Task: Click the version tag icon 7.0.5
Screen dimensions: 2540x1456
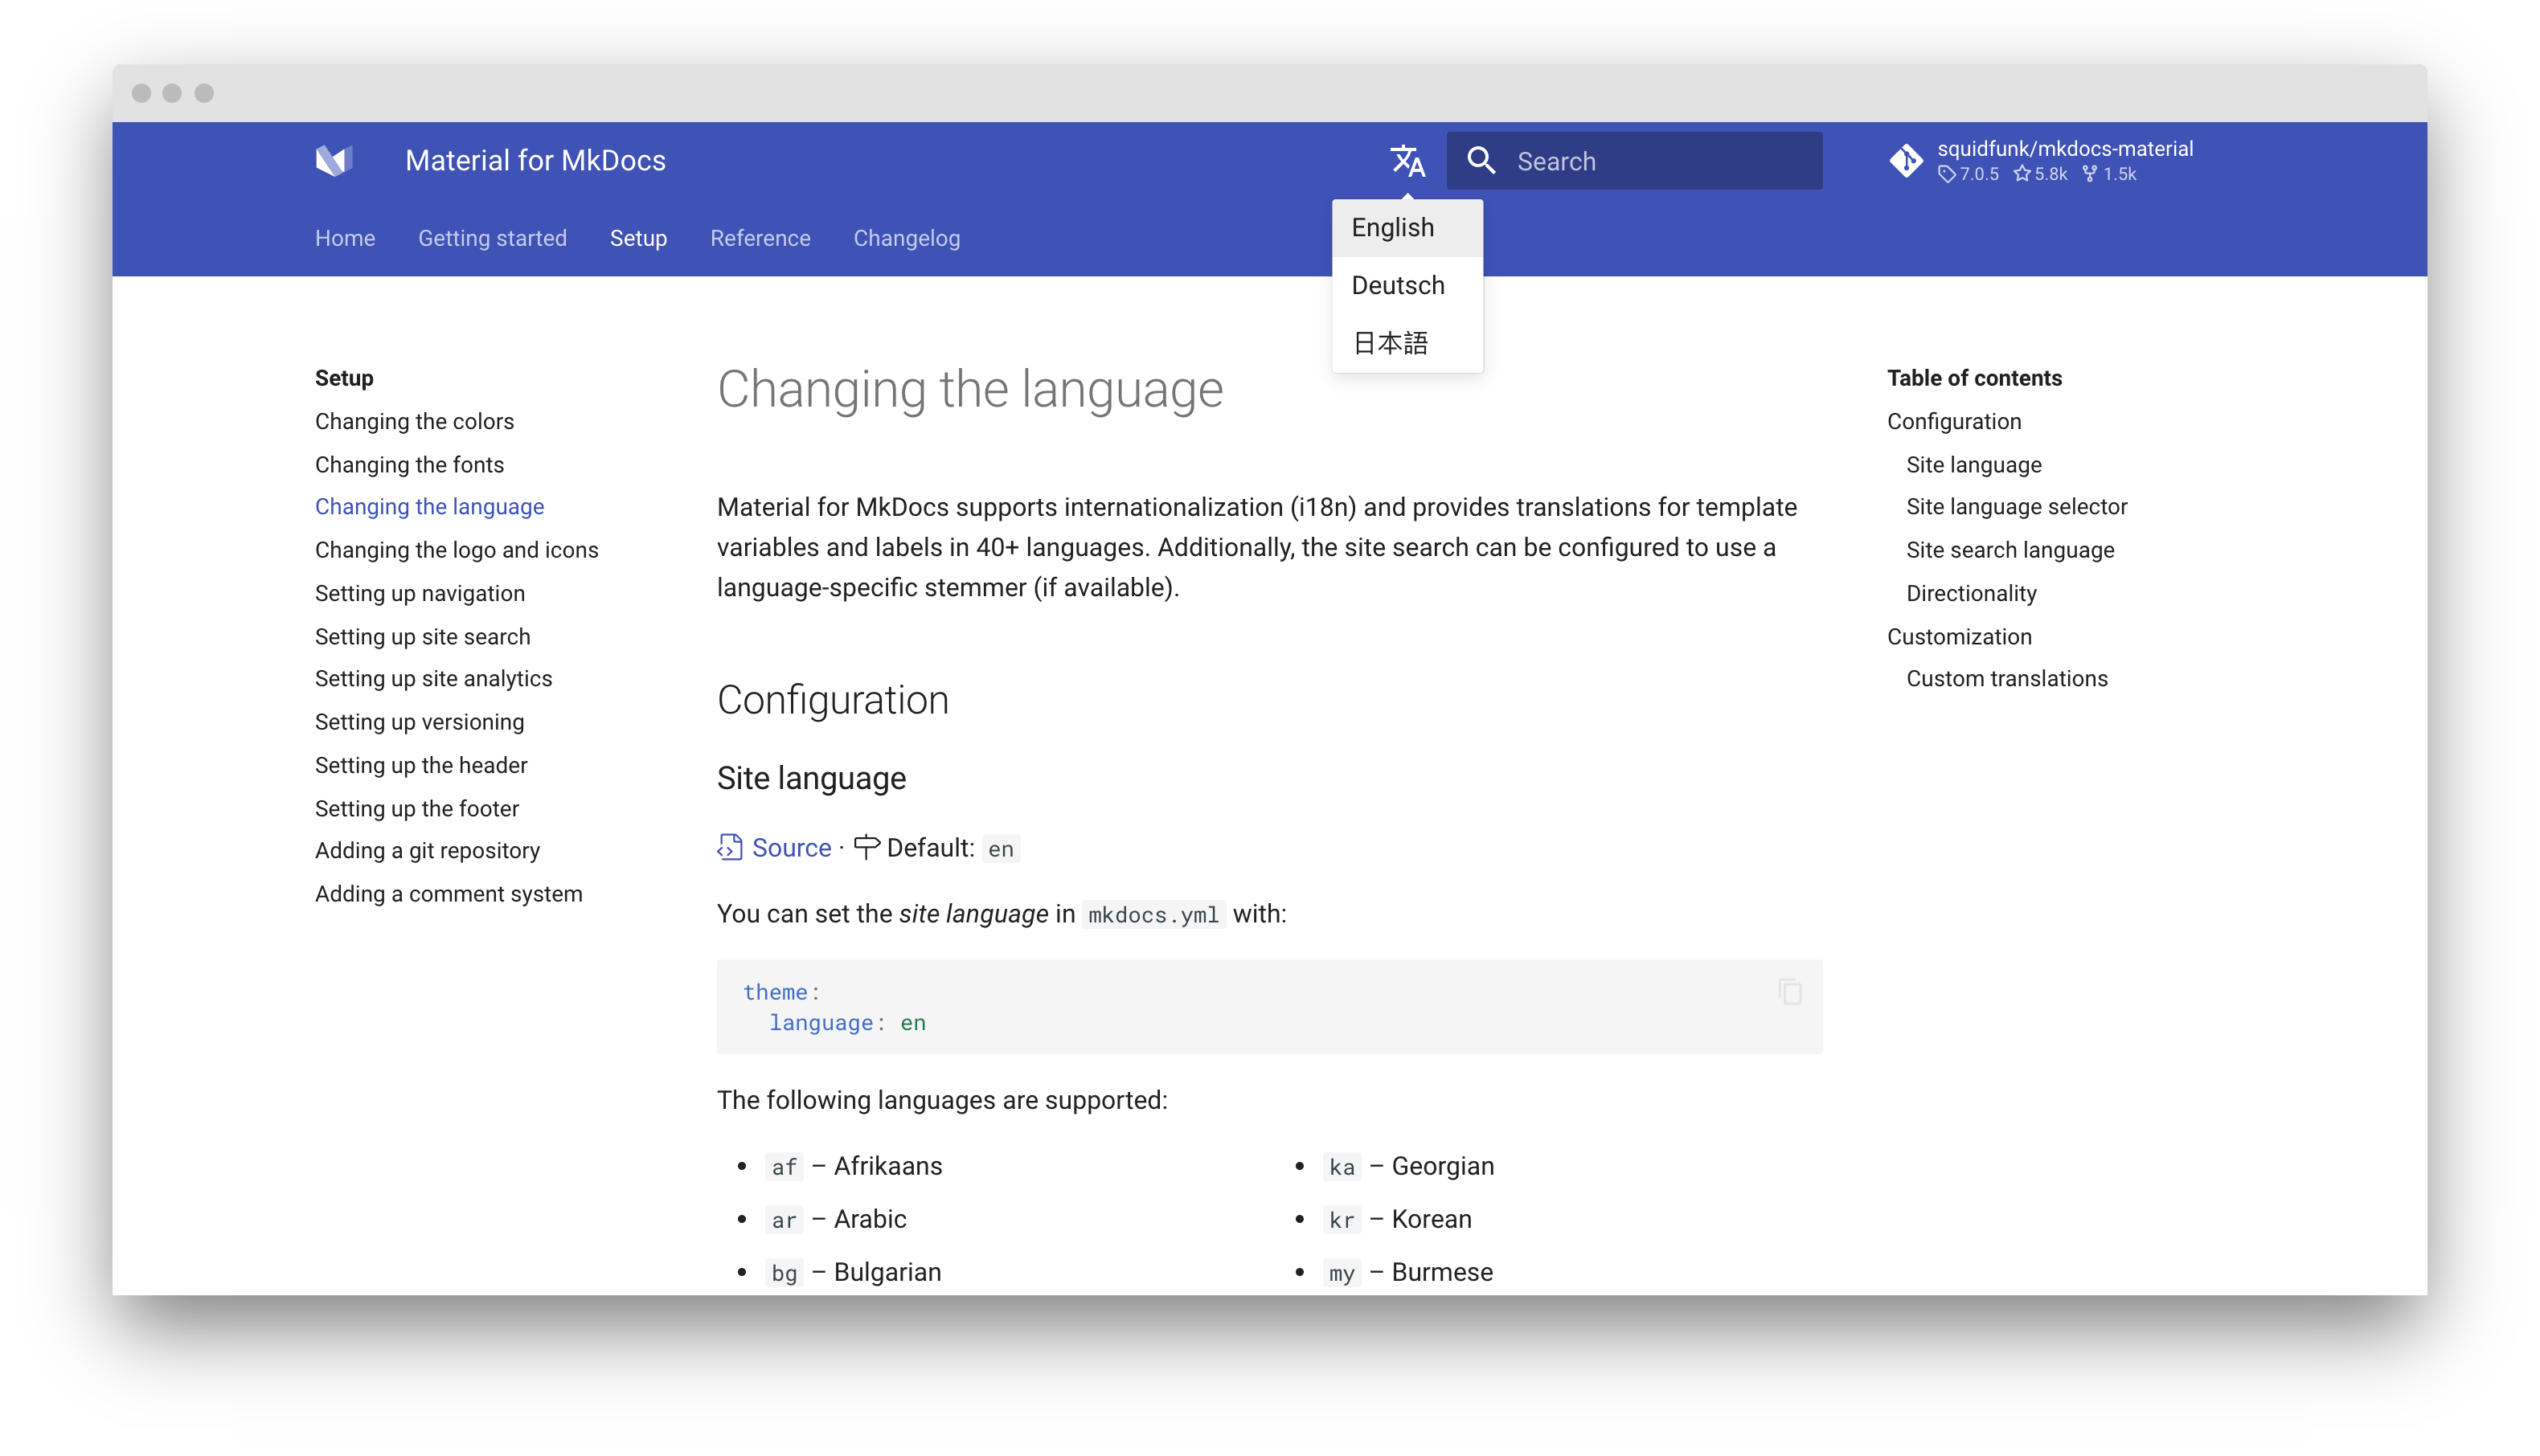Action: [1946, 174]
